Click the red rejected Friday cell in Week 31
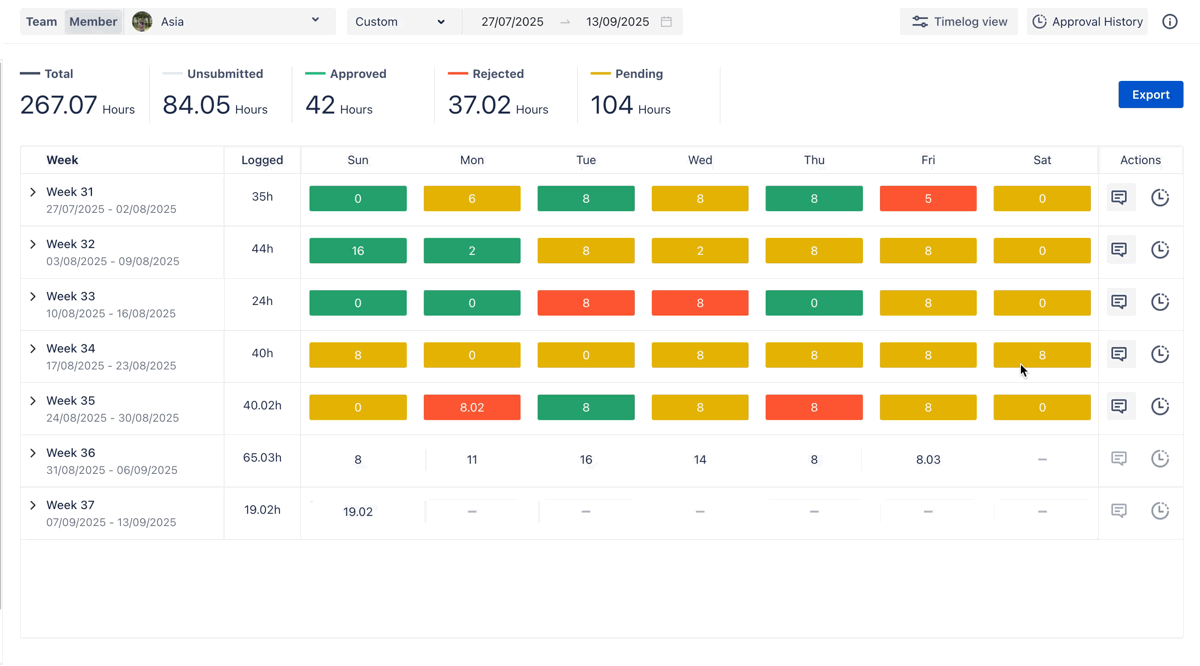1200x666 pixels. click(928, 198)
